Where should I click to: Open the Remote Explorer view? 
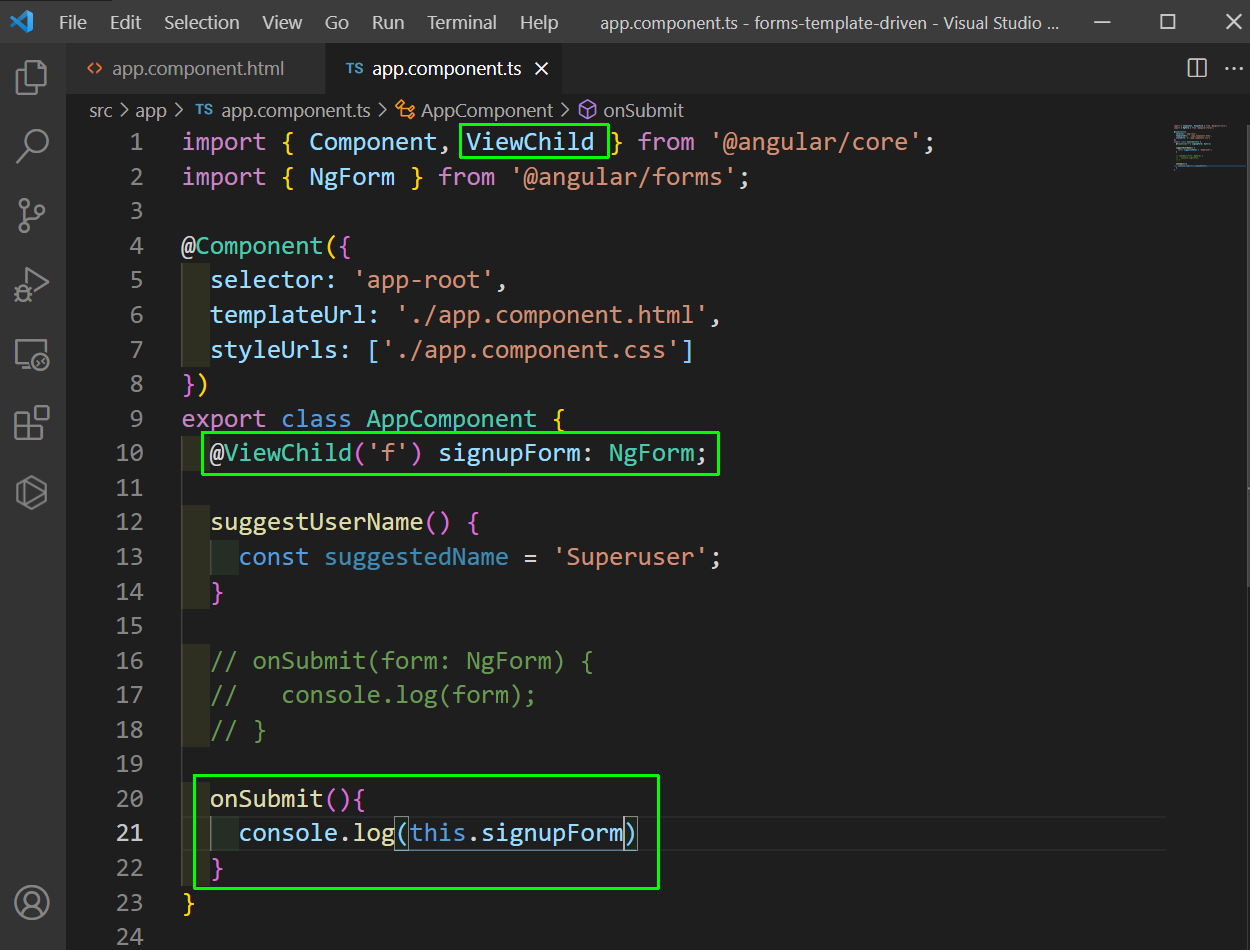point(32,354)
